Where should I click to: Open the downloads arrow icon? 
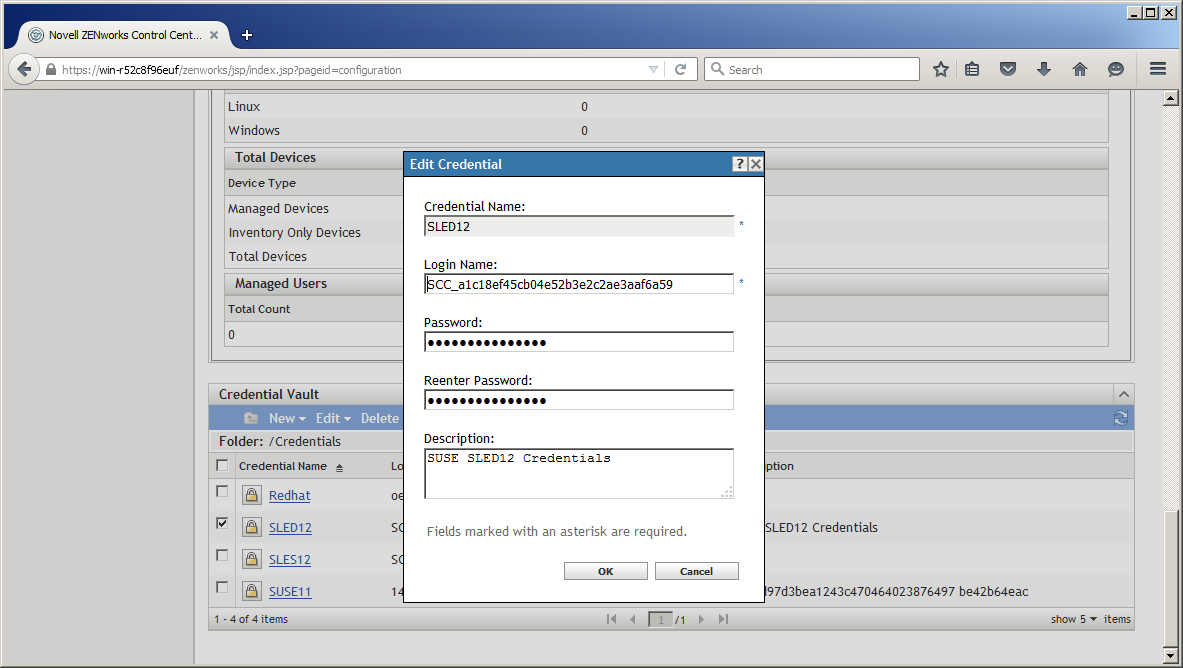[1043, 69]
